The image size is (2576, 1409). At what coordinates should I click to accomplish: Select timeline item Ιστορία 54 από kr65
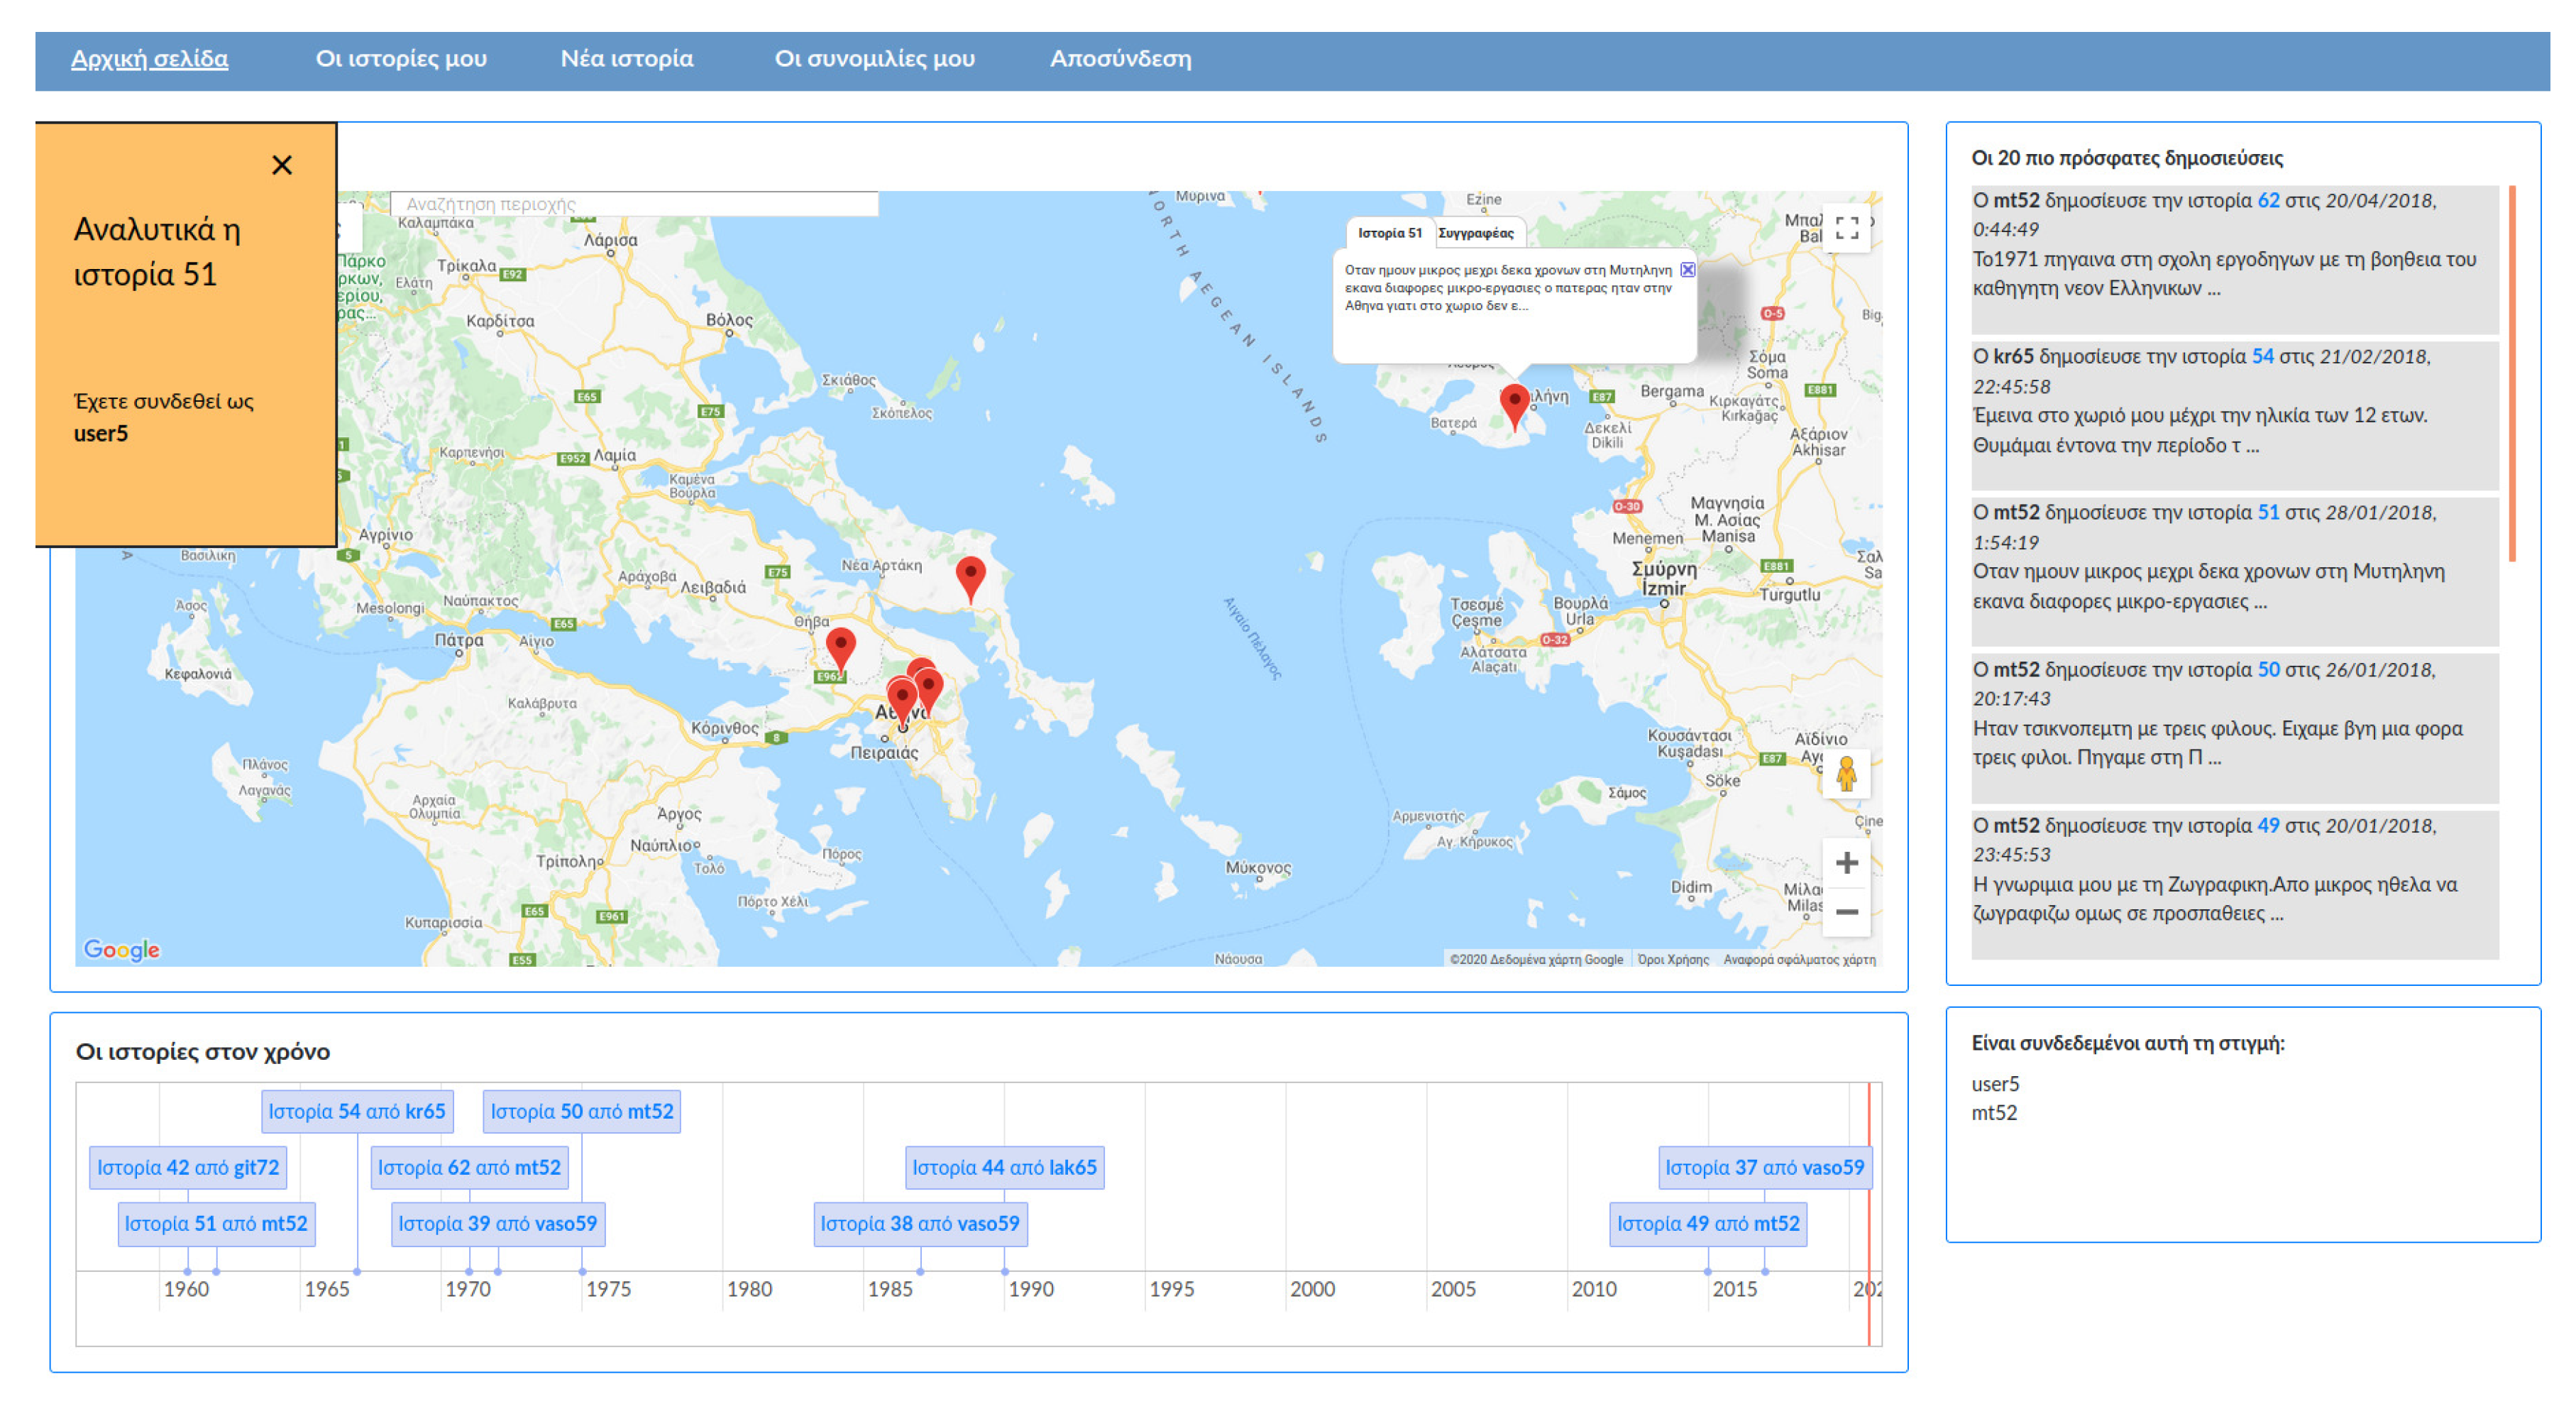pyautogui.click(x=357, y=1111)
